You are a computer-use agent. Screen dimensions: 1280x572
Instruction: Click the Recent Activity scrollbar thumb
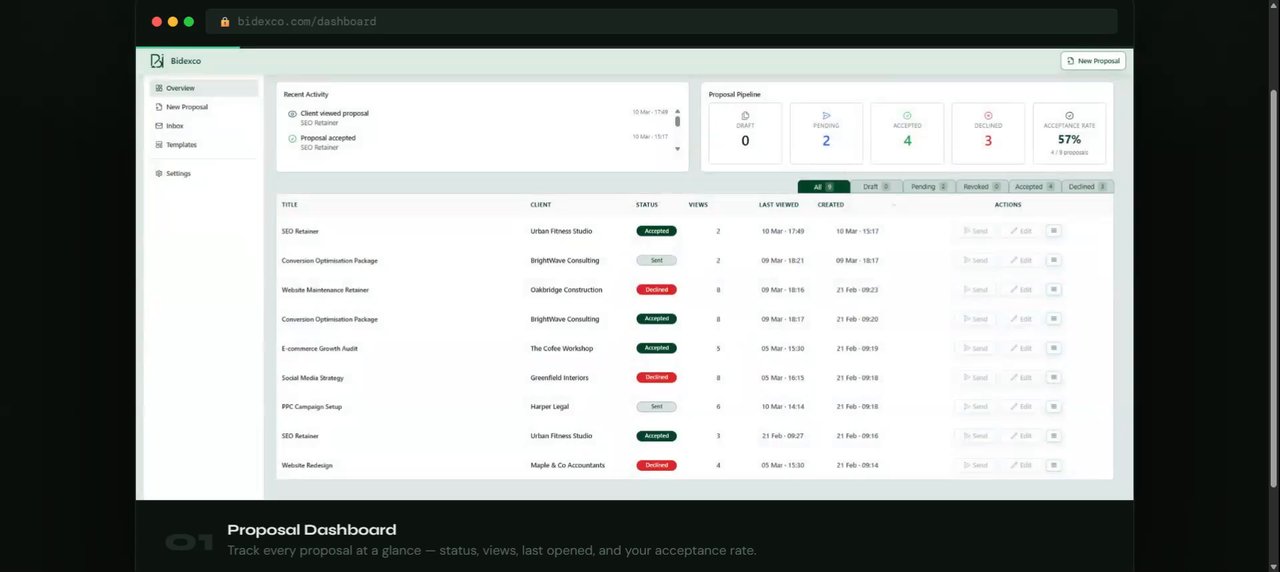[x=677, y=121]
